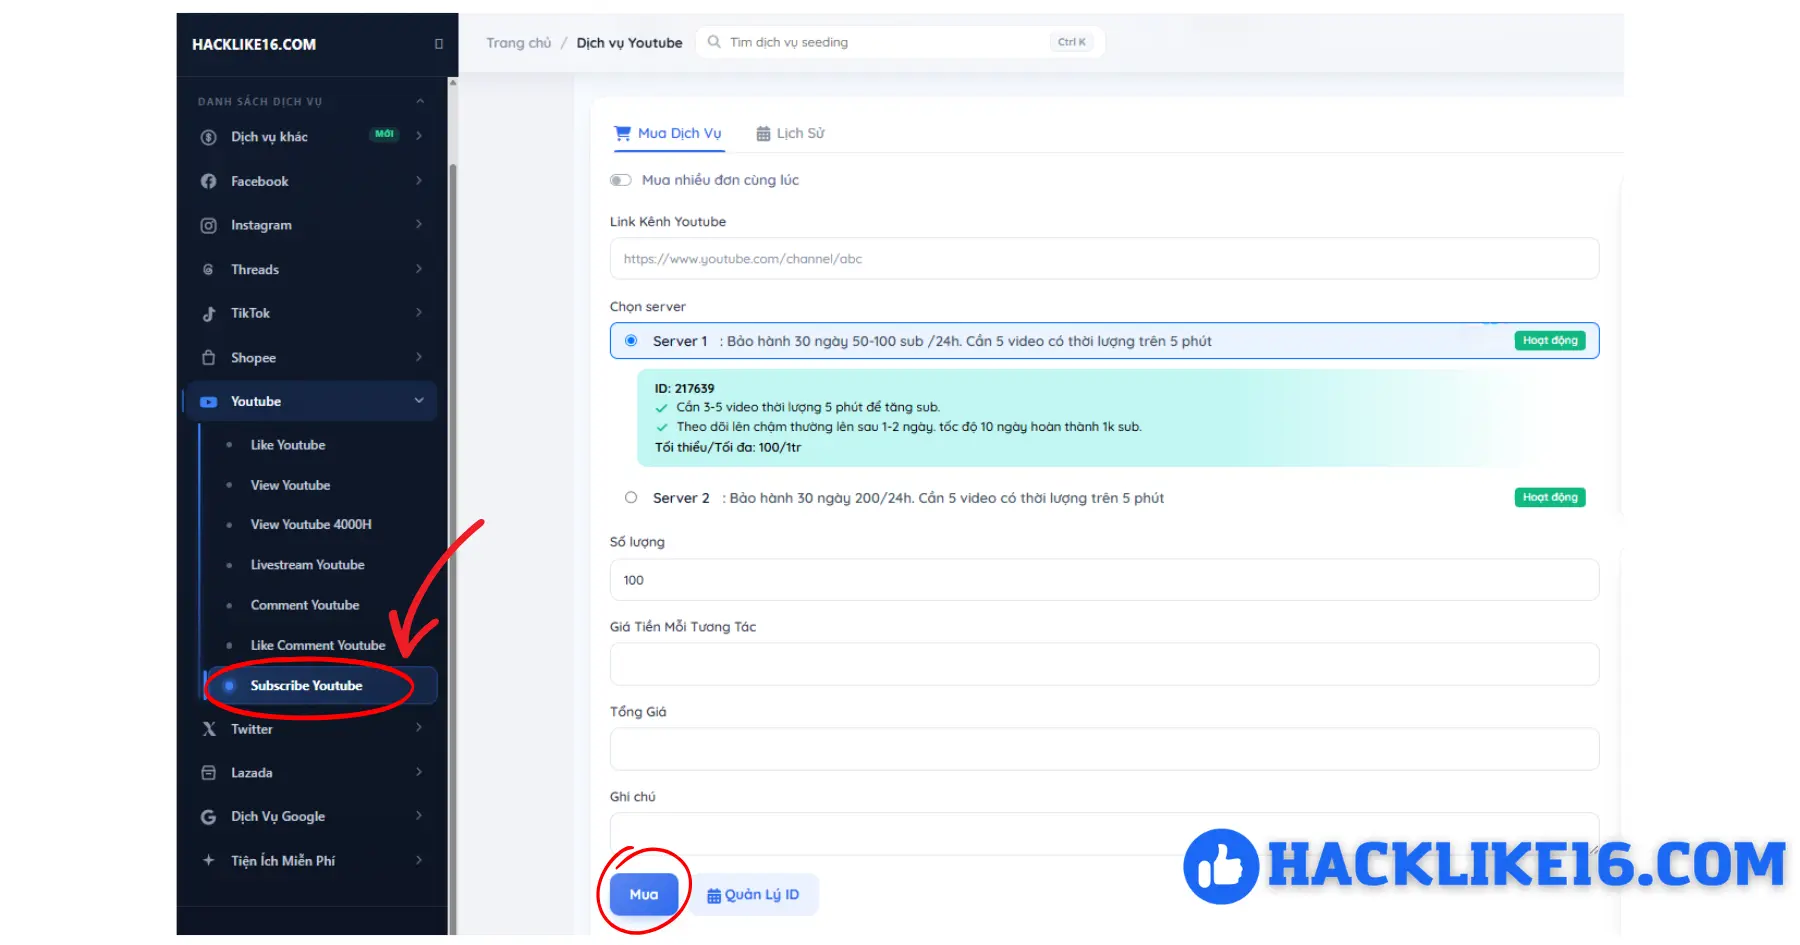The image size is (1800, 945).
Task: Select the Server 1 radio button
Action: click(x=631, y=341)
